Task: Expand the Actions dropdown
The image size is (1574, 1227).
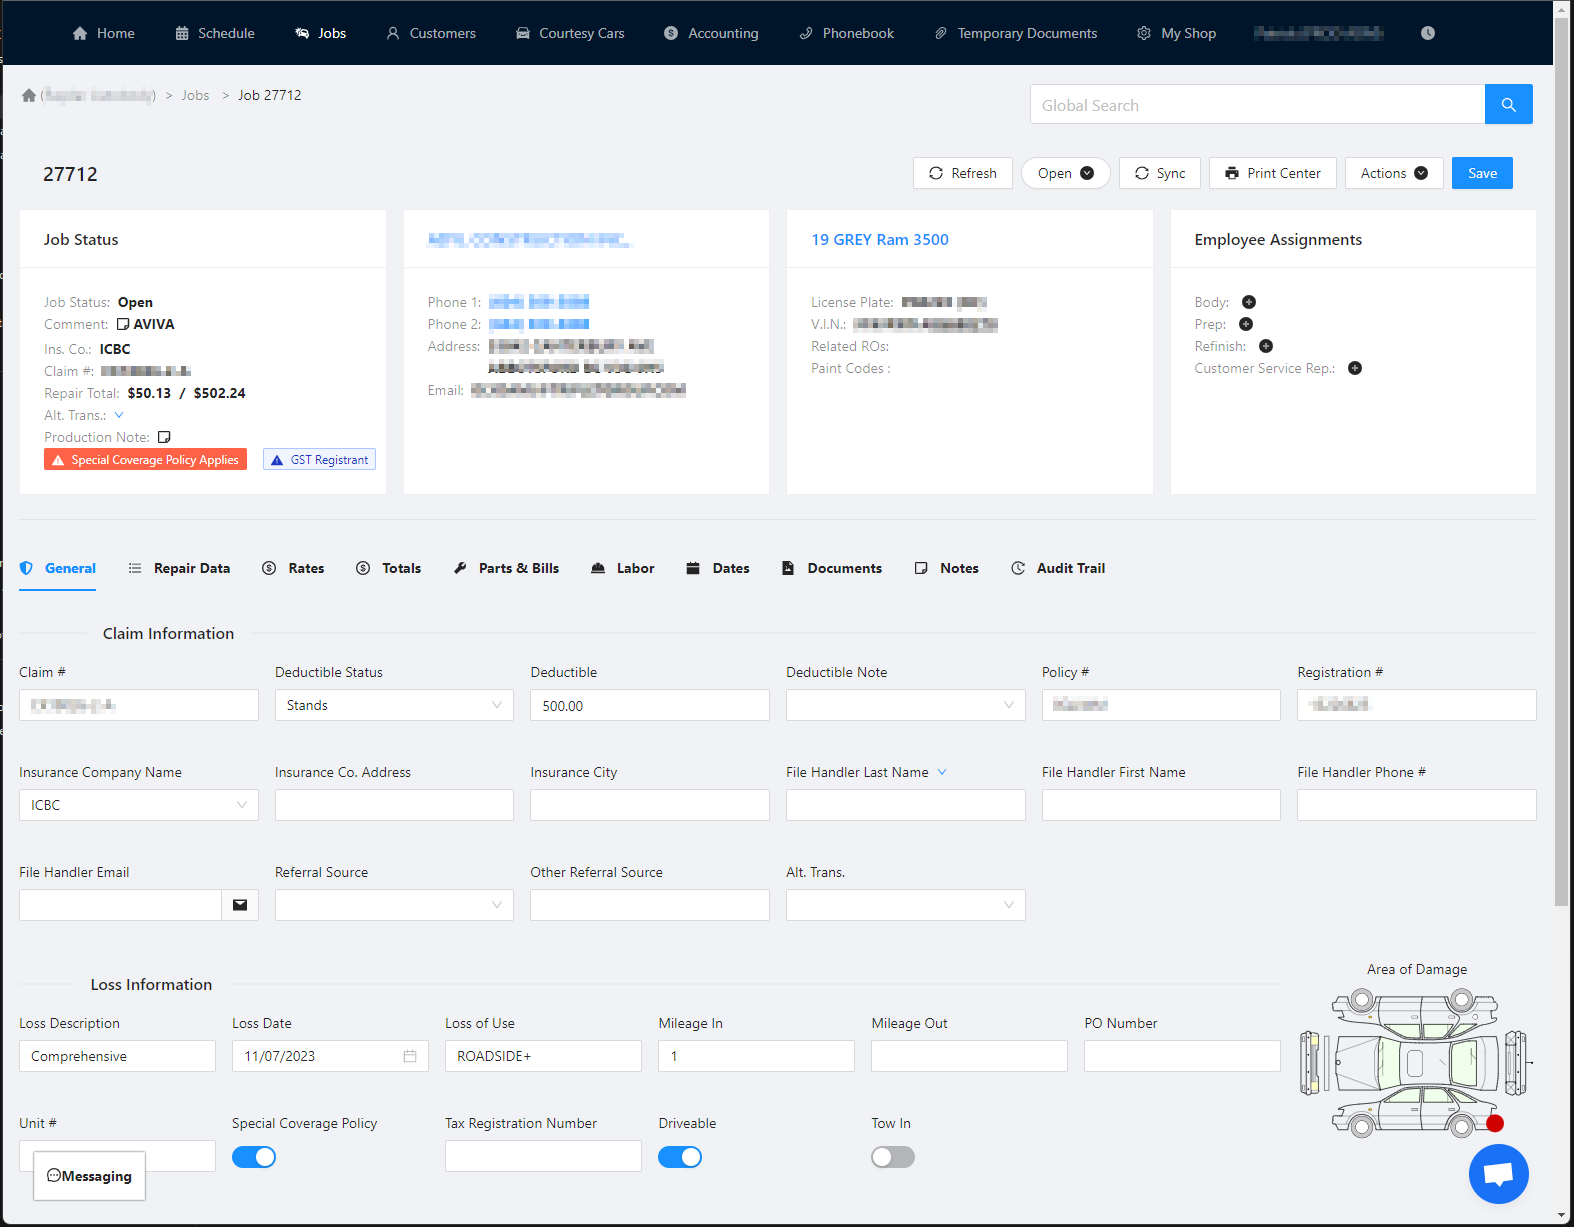Action: coord(1394,173)
